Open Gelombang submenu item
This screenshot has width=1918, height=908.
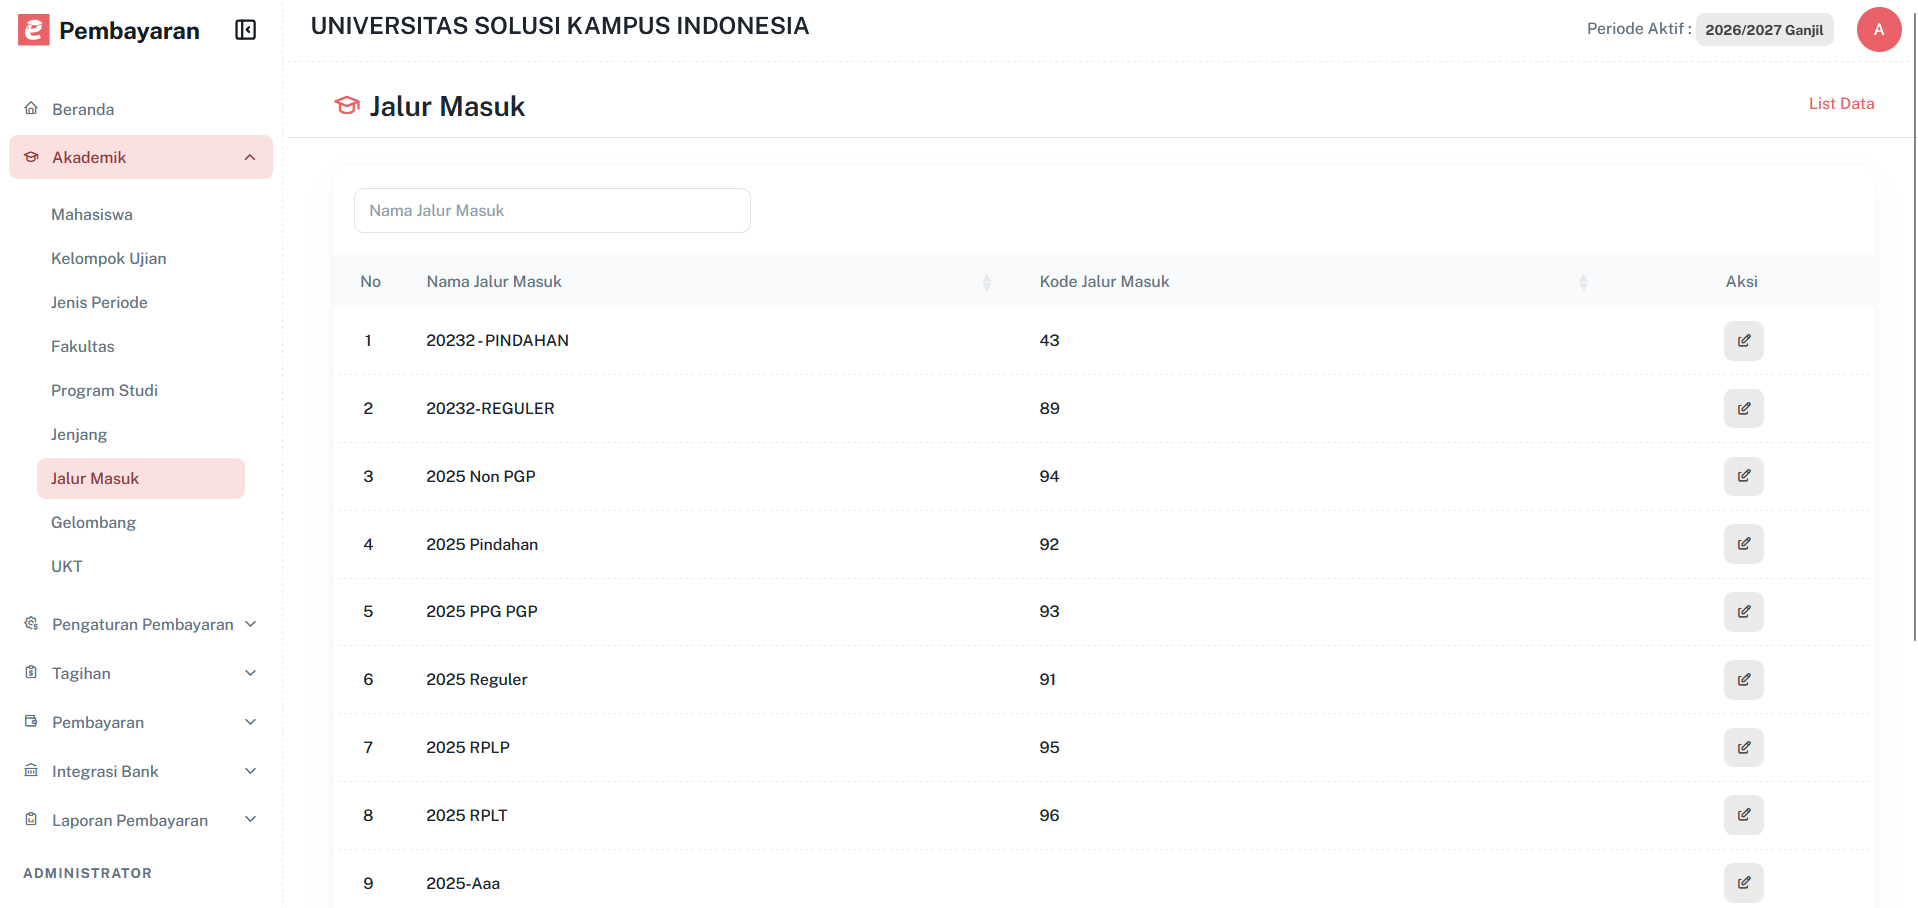tap(94, 522)
